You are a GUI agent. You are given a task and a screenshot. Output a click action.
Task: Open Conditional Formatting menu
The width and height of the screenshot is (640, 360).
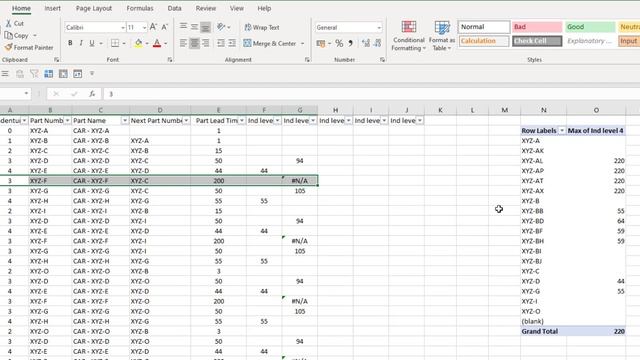(408, 36)
